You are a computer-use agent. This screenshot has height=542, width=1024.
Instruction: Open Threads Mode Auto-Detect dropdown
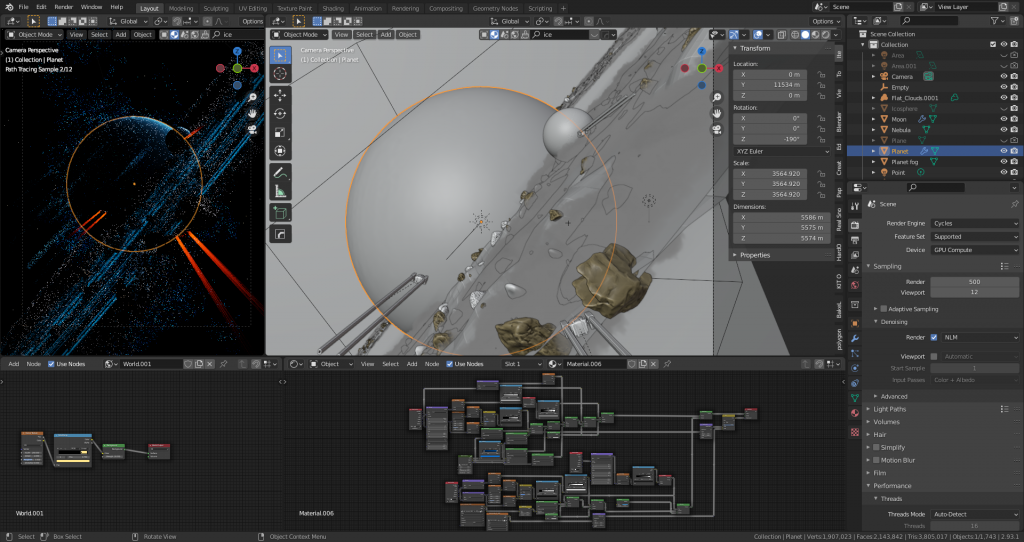point(974,515)
